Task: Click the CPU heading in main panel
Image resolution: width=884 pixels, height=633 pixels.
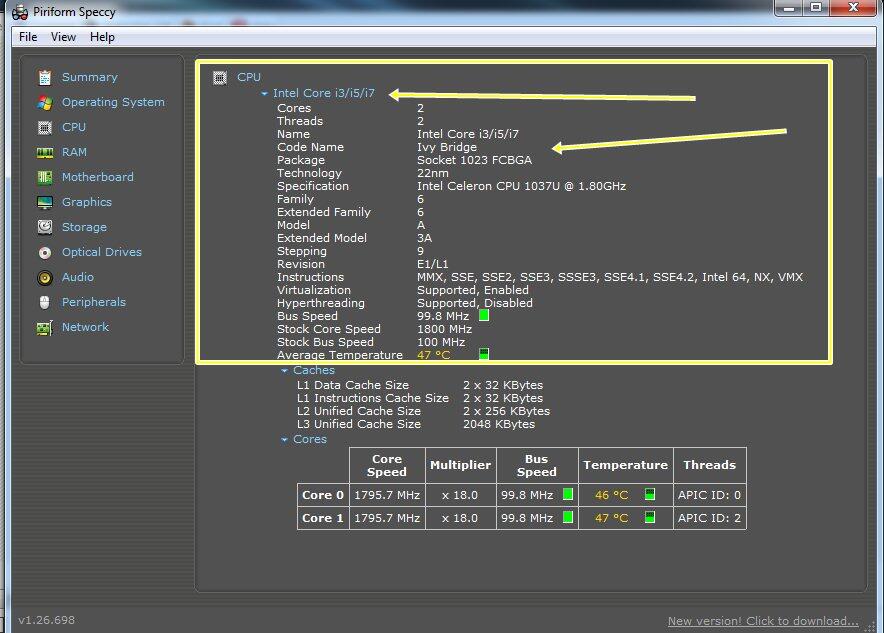Action: [249, 77]
